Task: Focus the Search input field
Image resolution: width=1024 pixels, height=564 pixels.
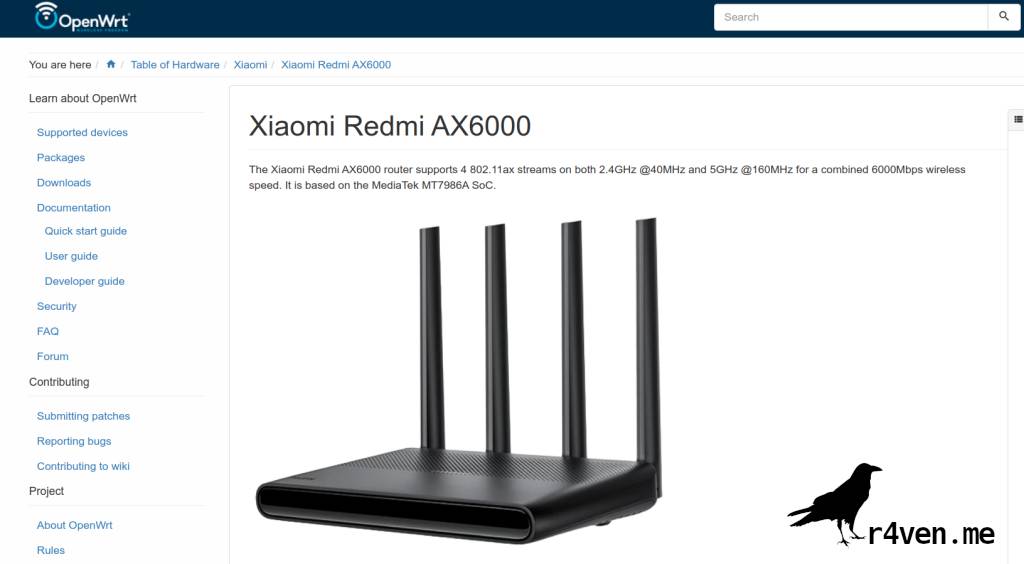Action: (851, 17)
